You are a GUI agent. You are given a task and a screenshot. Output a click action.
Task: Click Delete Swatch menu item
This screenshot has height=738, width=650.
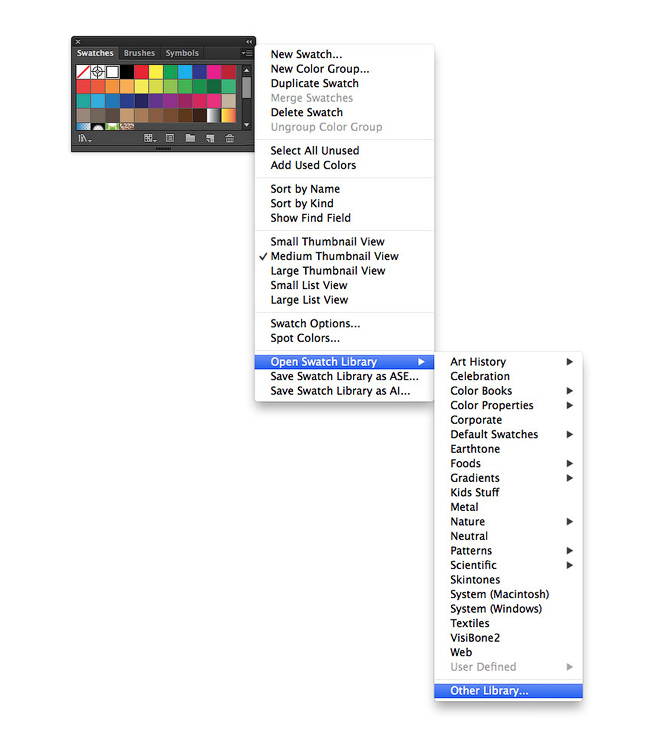[x=344, y=112]
